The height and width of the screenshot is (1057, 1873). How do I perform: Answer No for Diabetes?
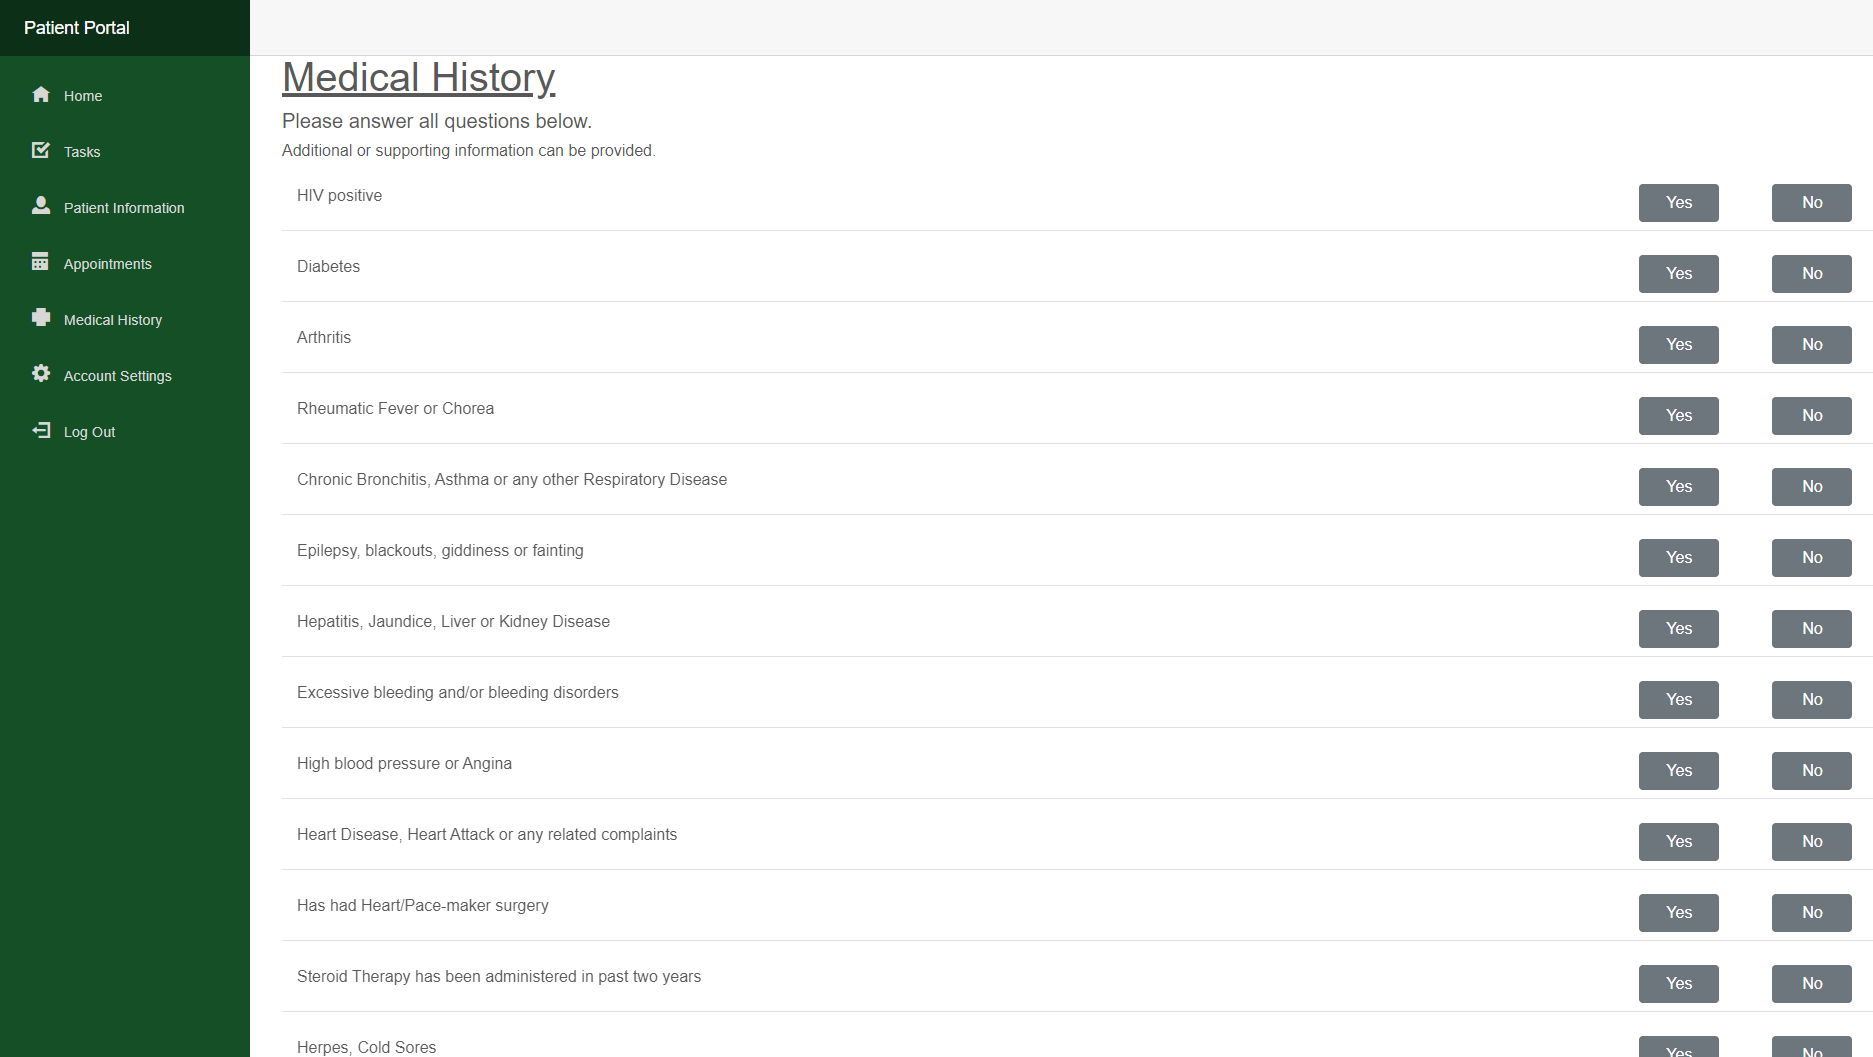pyautogui.click(x=1811, y=274)
